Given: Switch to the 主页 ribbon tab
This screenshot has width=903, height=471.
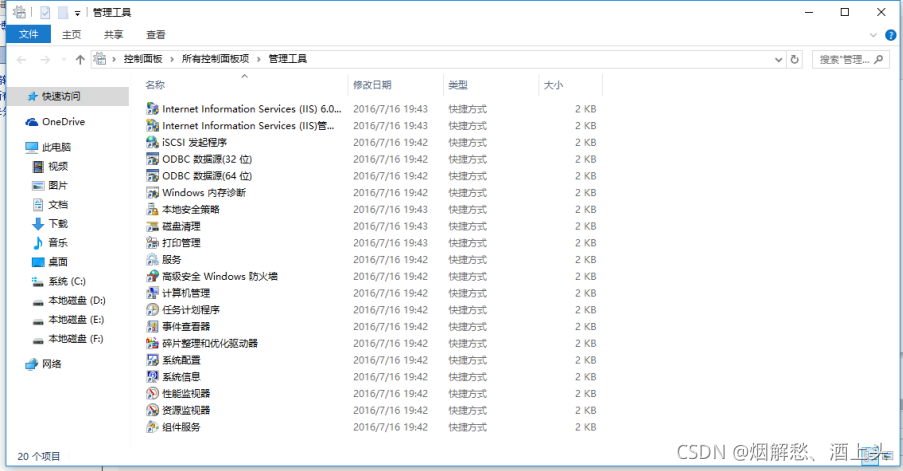Looking at the screenshot, I should 71,35.
